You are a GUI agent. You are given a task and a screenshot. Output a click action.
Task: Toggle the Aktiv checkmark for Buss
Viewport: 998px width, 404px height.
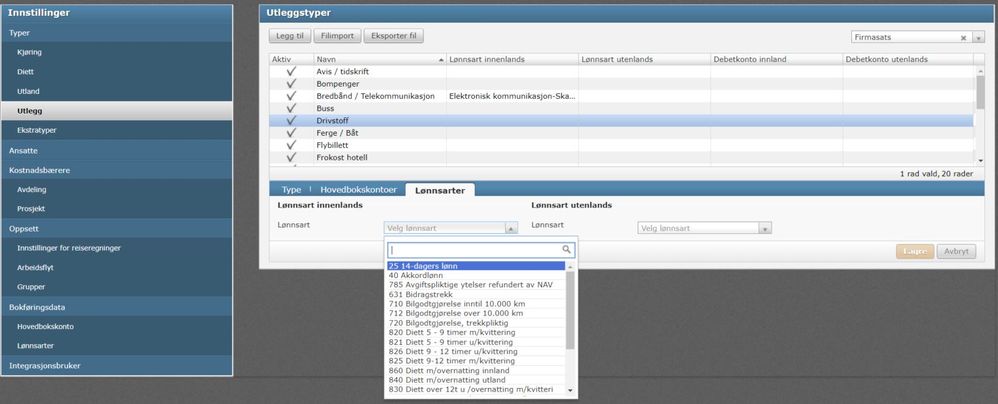292,108
